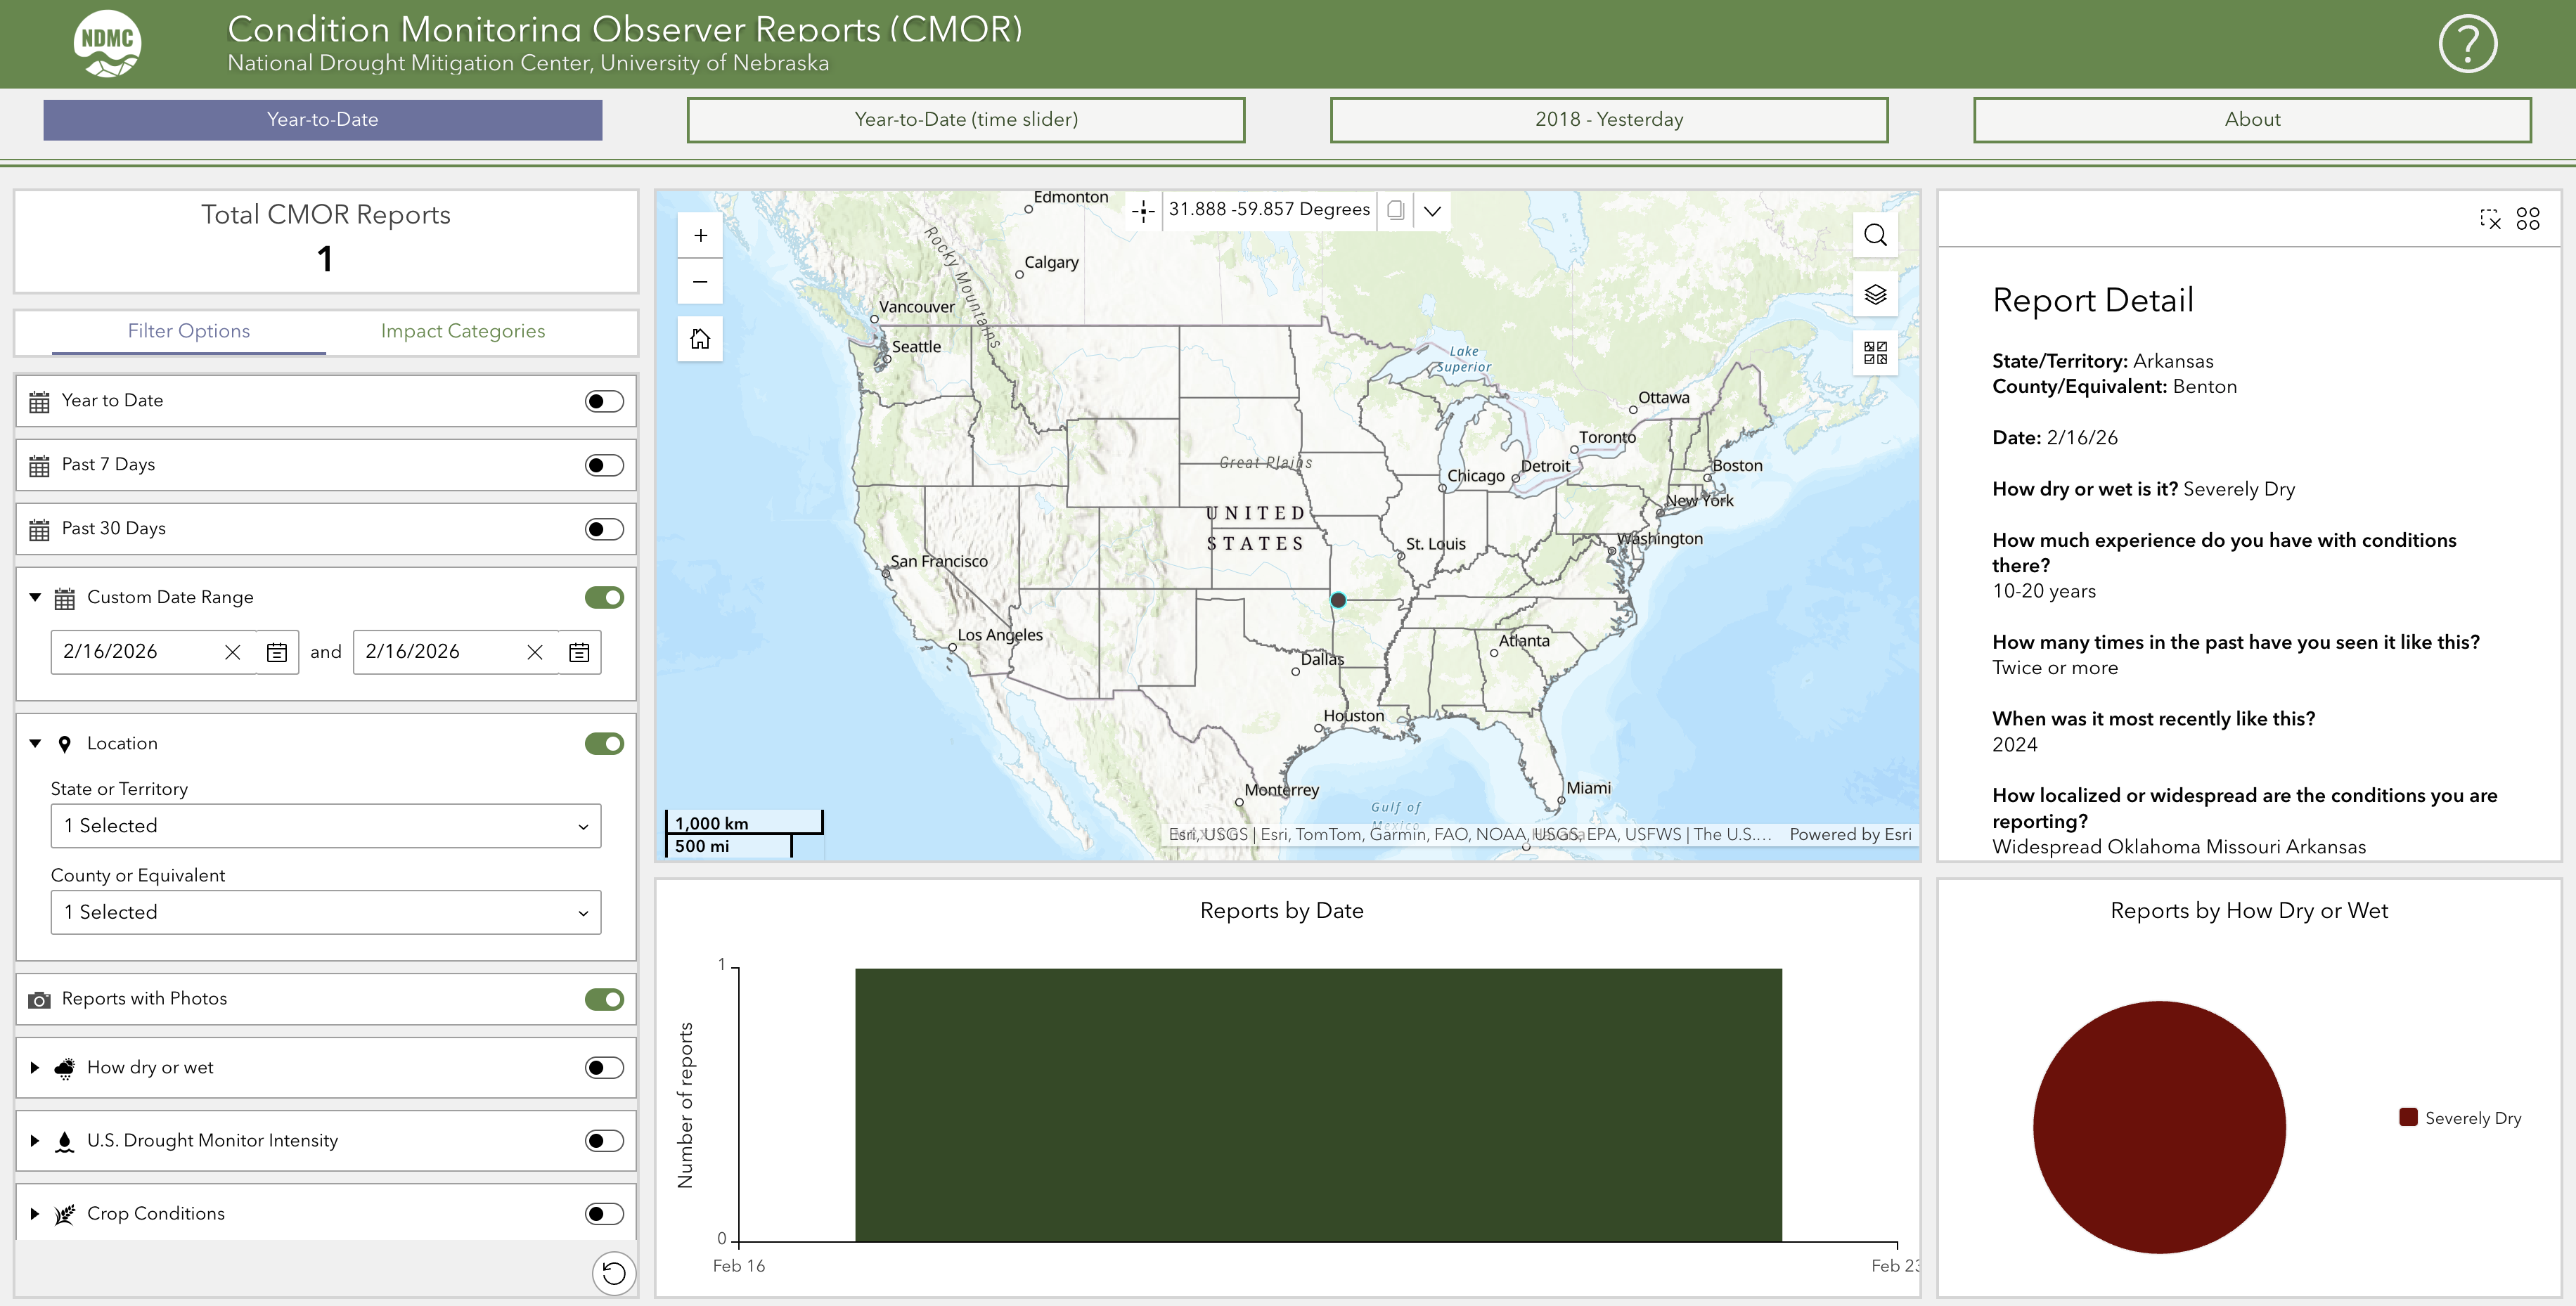
Task: Open the basemap gallery icon
Action: pyautogui.click(x=1875, y=352)
